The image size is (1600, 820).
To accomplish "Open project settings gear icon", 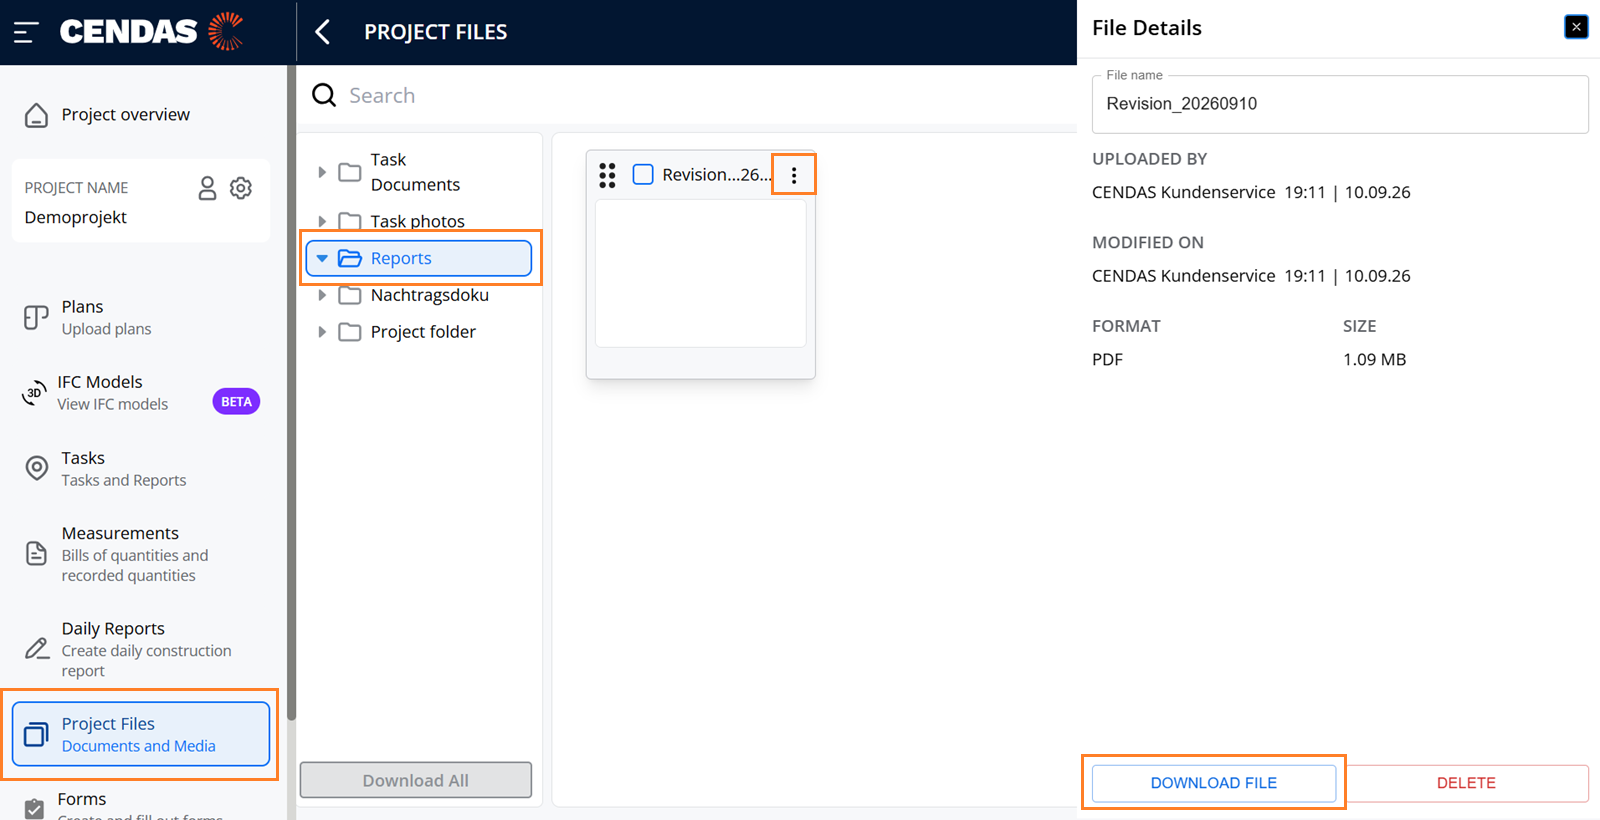I will 241,188.
